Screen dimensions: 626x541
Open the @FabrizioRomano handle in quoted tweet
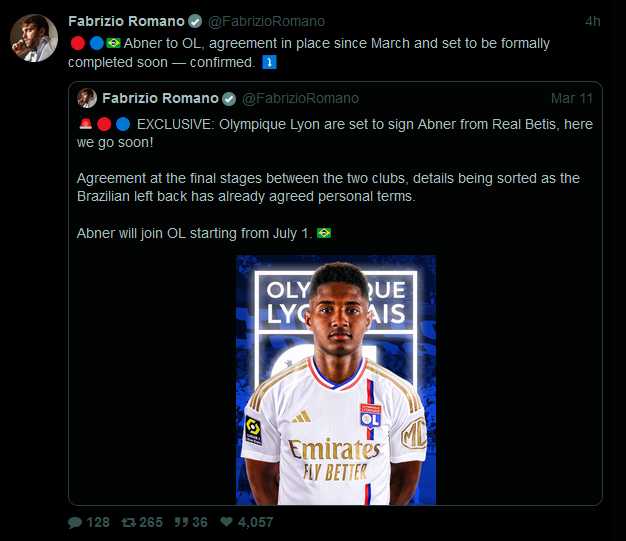(x=300, y=98)
